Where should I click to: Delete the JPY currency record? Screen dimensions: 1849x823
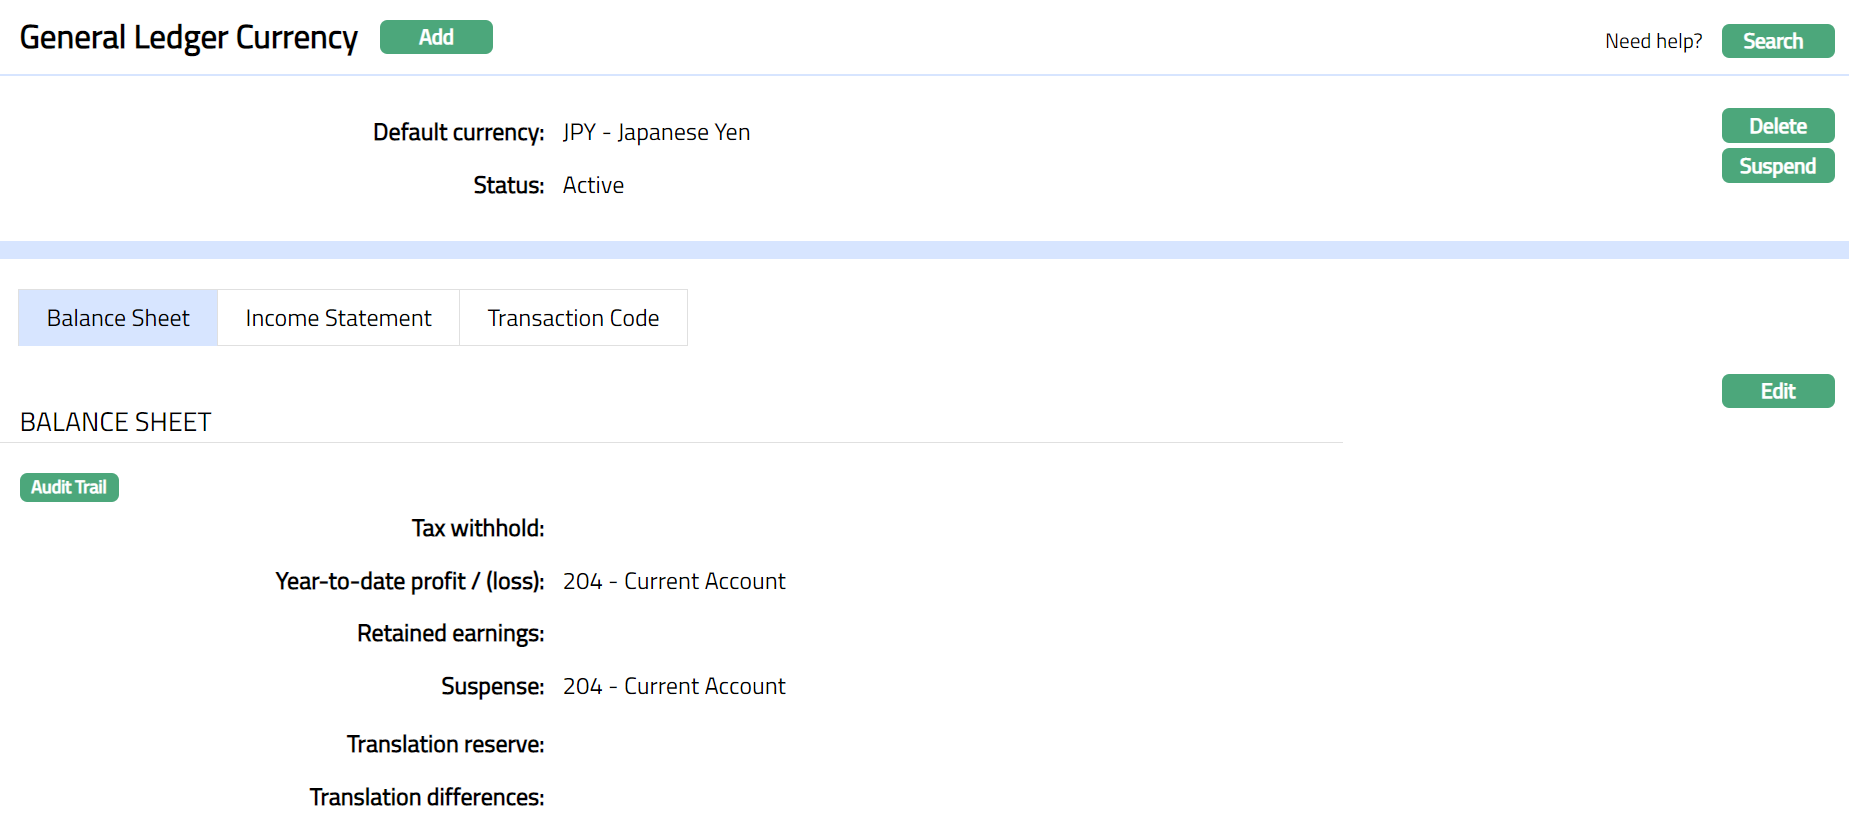[x=1777, y=126]
